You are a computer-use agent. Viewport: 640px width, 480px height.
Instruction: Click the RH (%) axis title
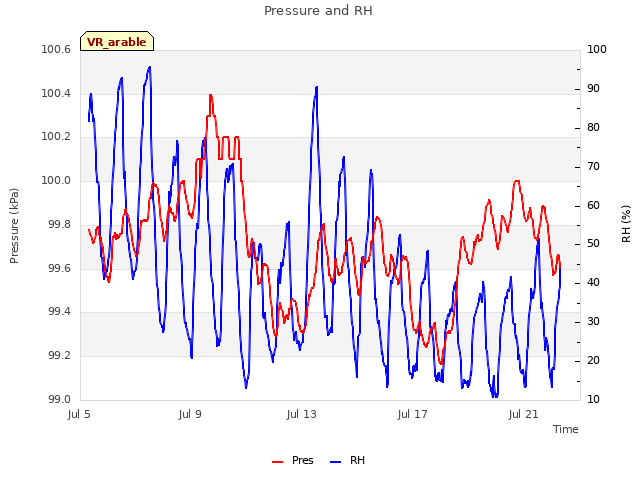626,224
